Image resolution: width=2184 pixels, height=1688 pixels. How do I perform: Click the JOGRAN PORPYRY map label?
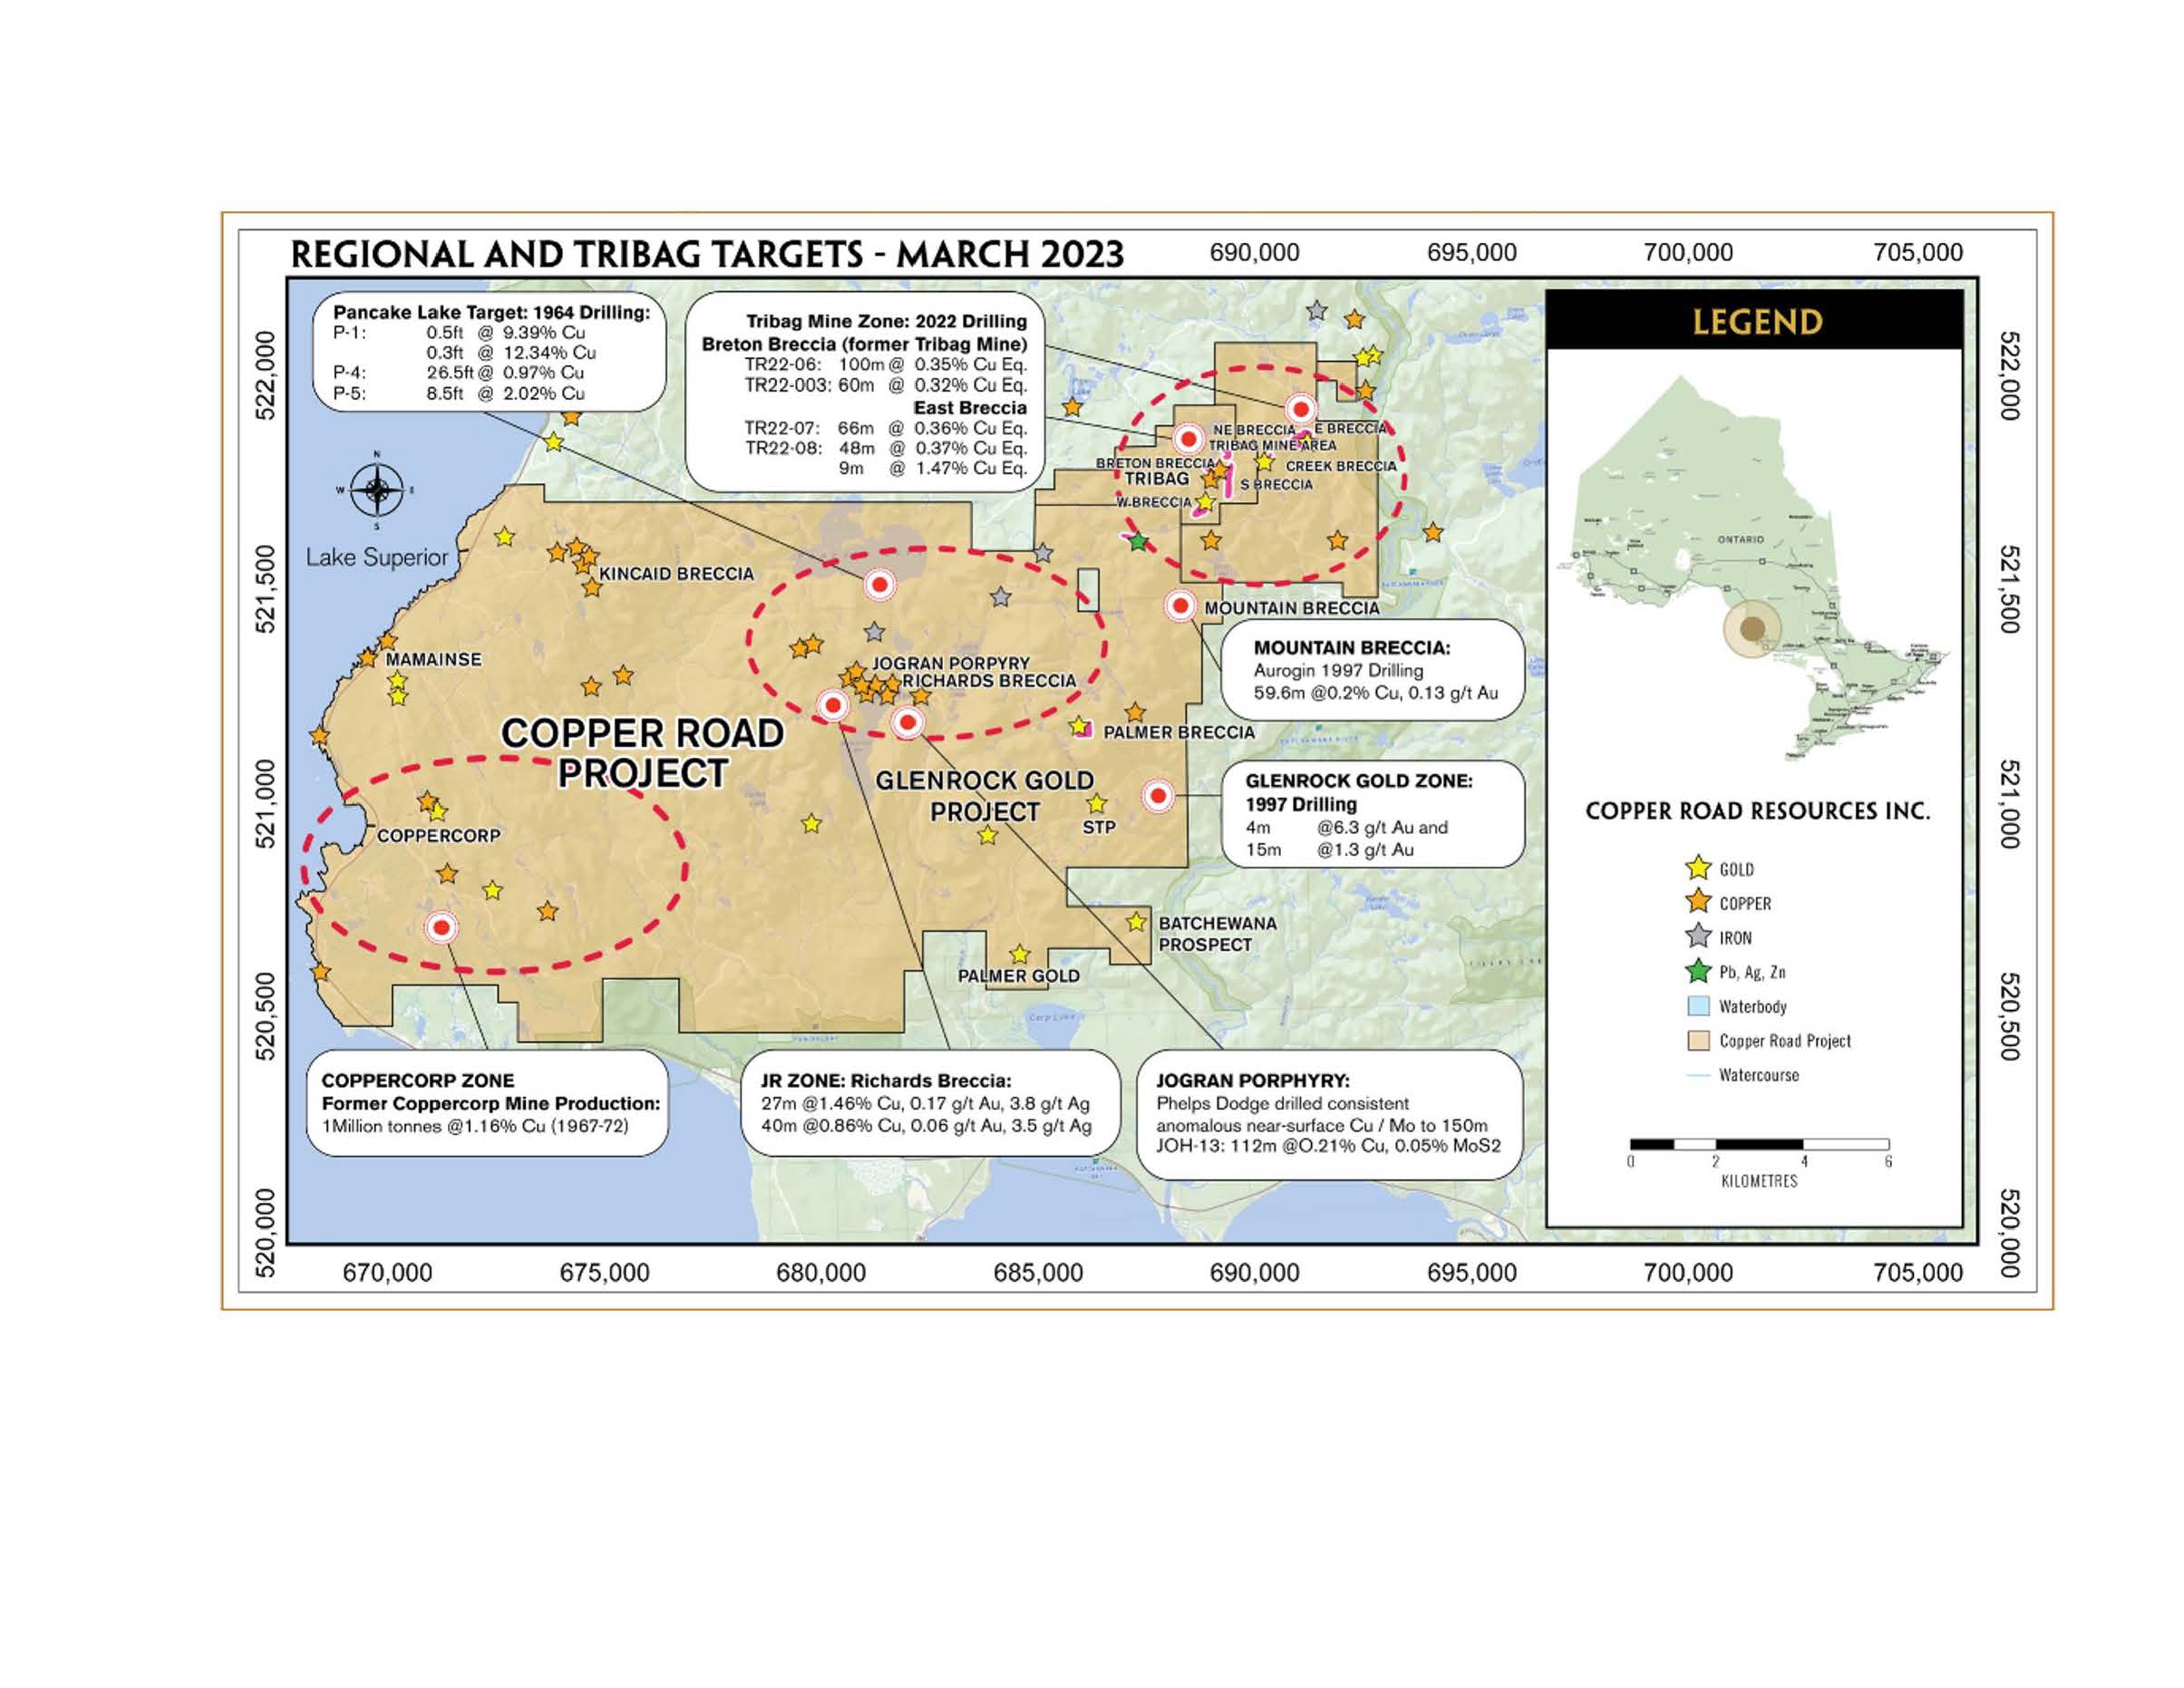(x=950, y=663)
